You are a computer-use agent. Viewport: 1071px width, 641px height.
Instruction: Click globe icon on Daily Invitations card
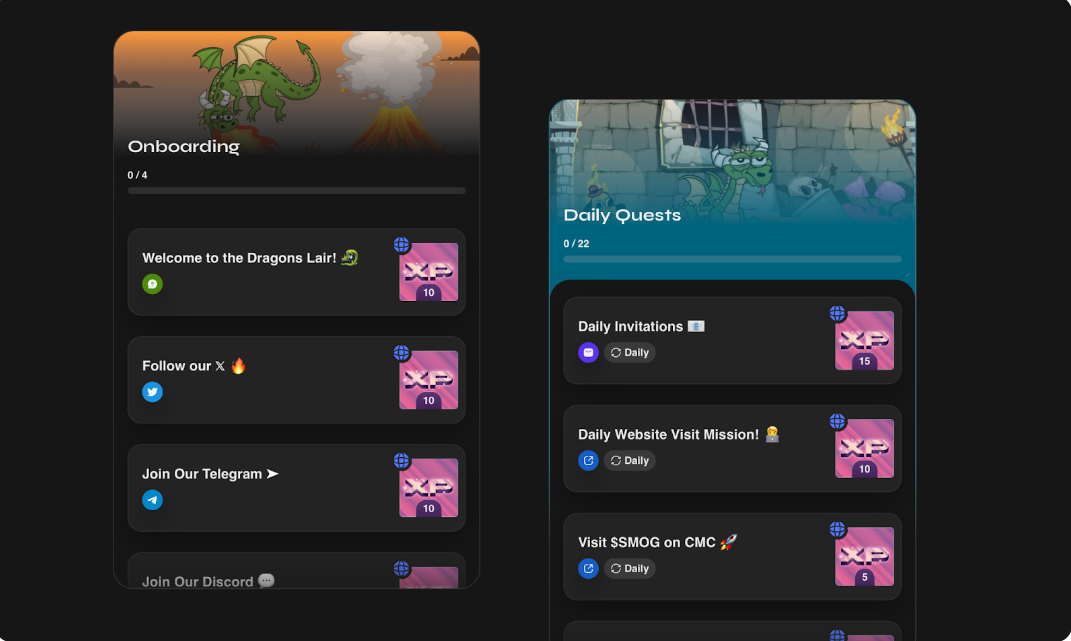click(837, 313)
